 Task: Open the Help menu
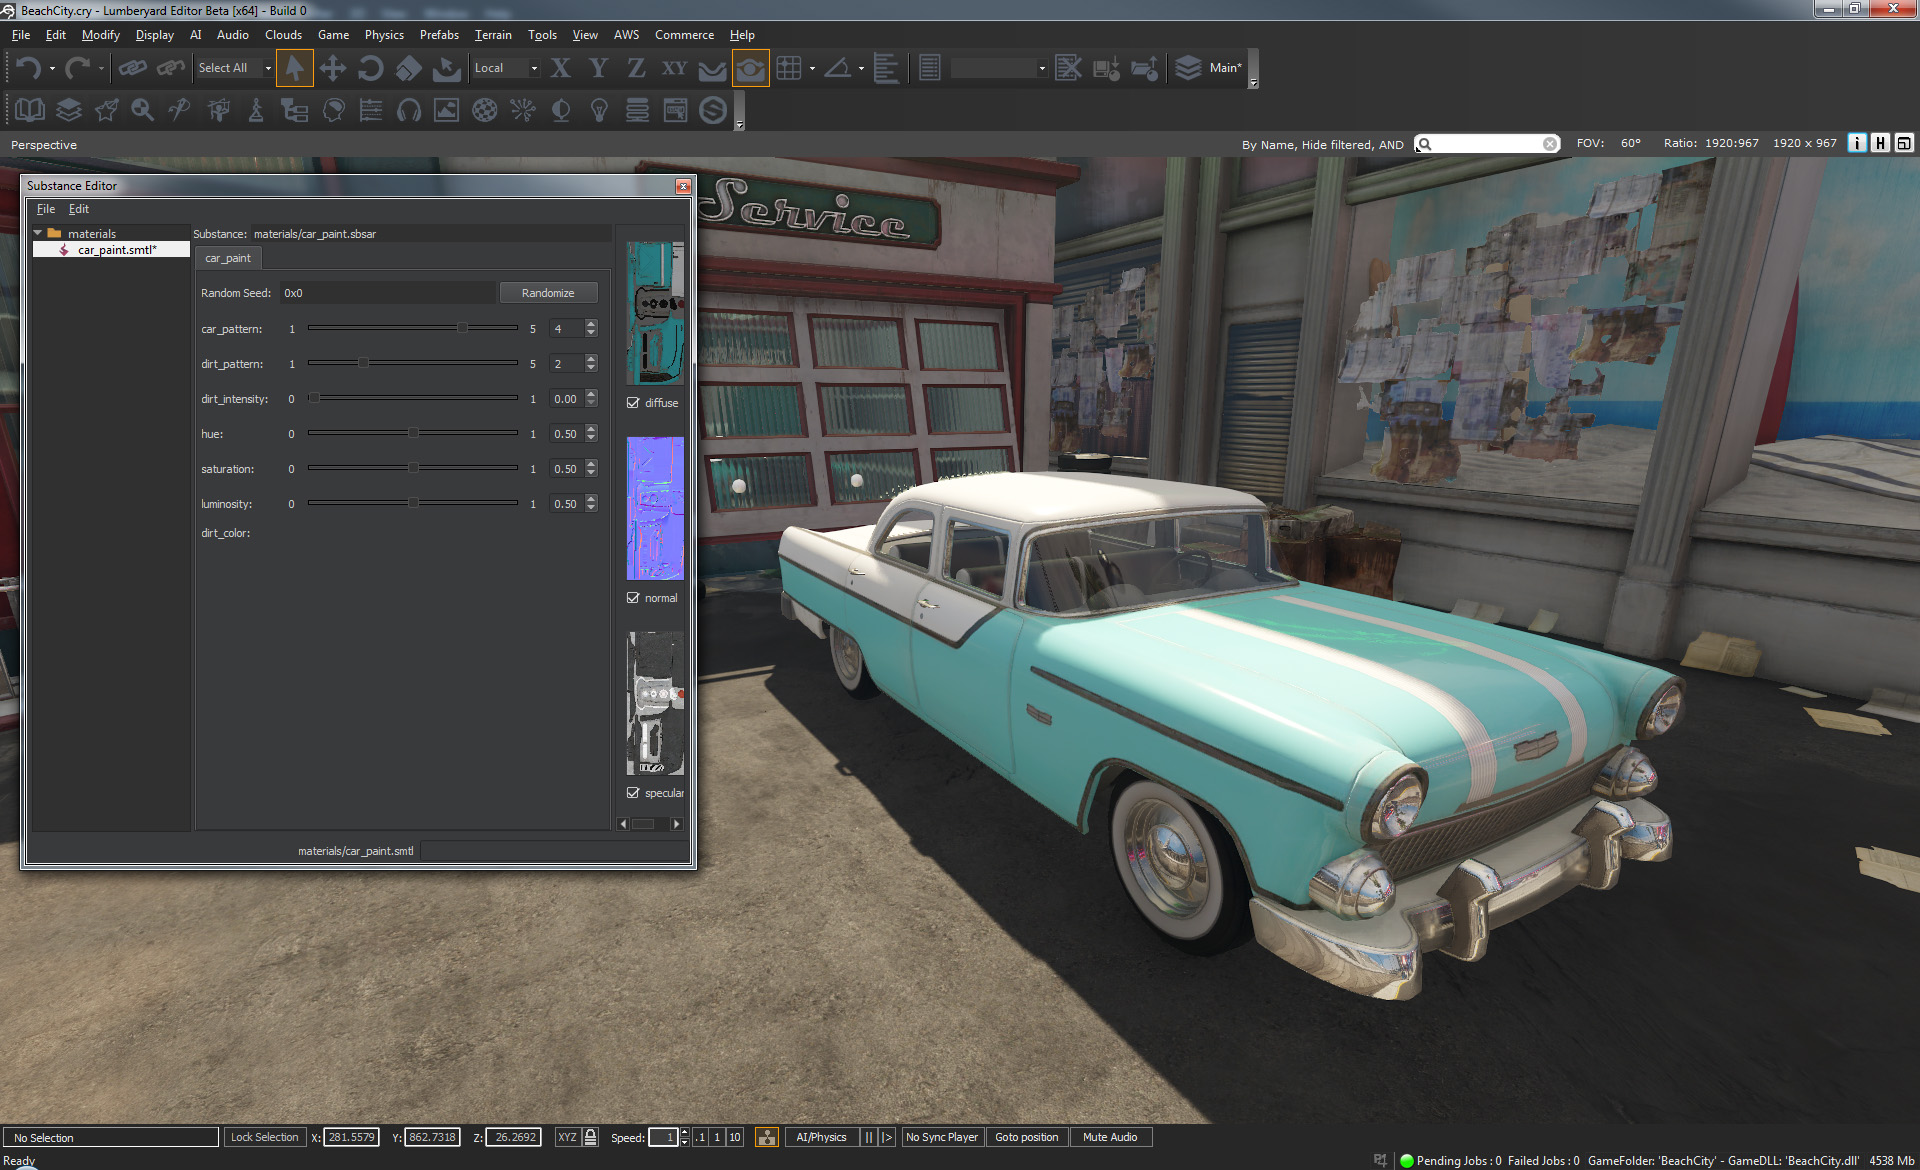pos(741,34)
